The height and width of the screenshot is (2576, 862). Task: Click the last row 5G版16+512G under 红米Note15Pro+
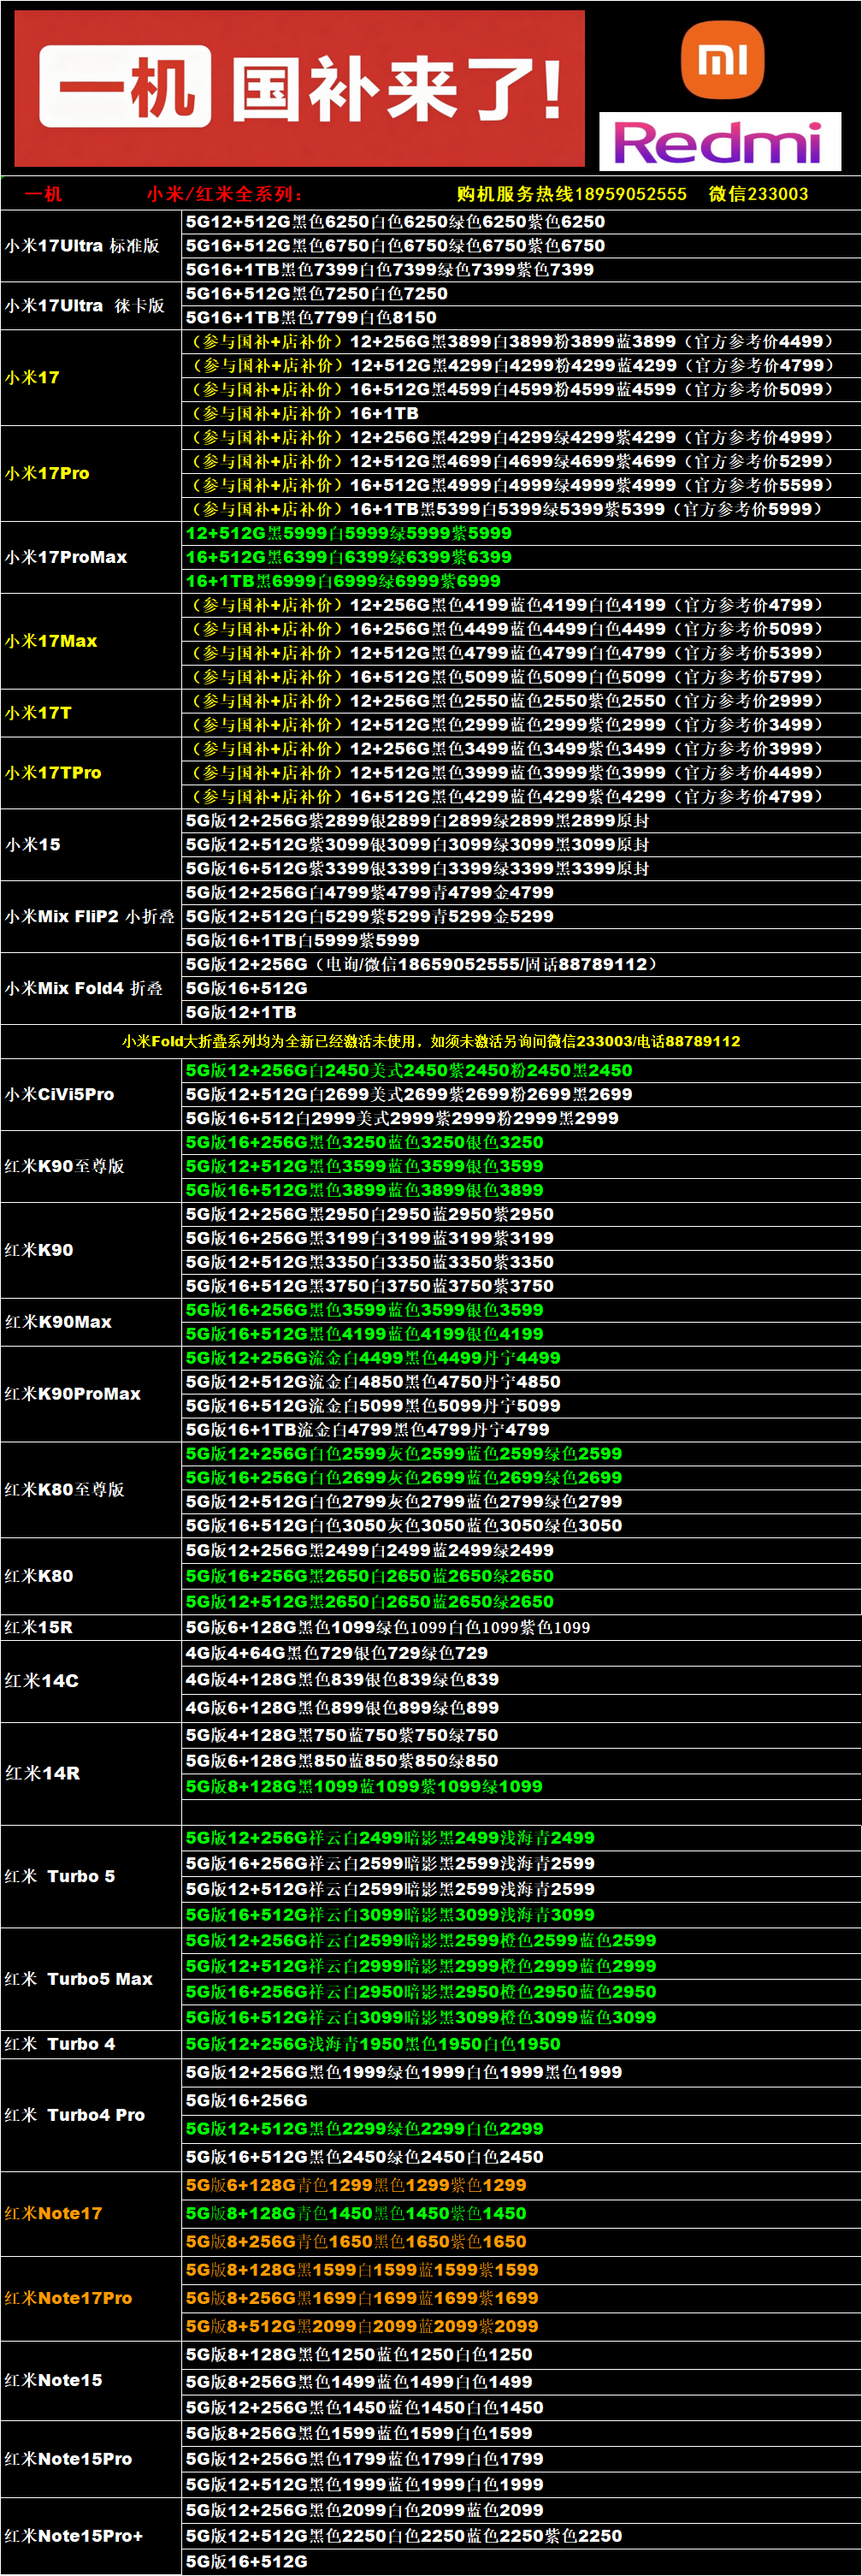[x=521, y=2563]
